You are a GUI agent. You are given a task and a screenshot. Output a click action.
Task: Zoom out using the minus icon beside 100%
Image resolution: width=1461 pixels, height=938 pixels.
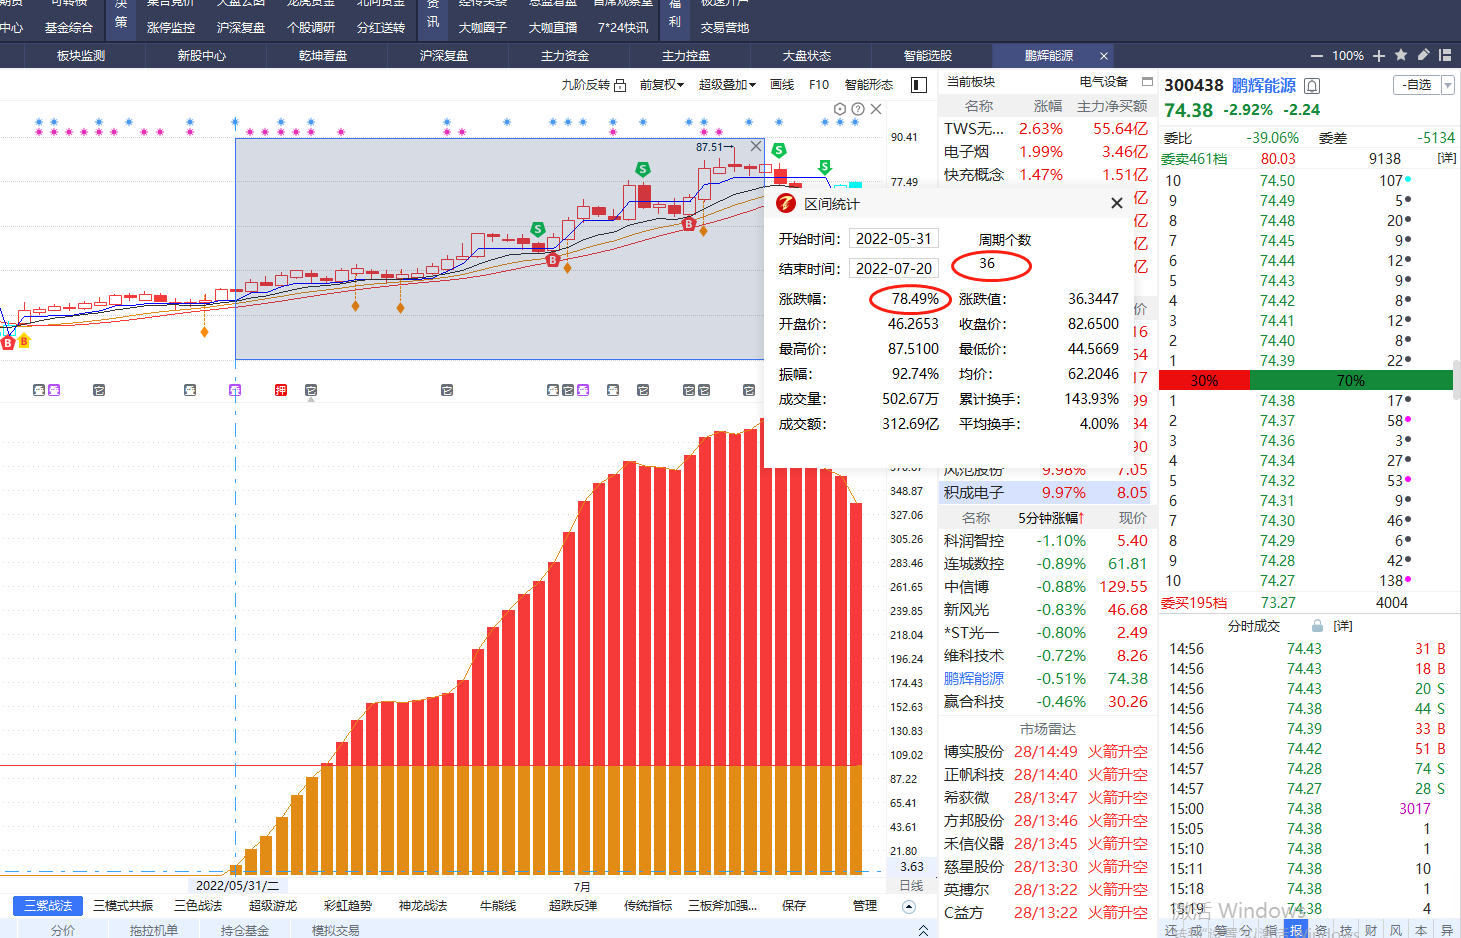pyautogui.click(x=1316, y=56)
